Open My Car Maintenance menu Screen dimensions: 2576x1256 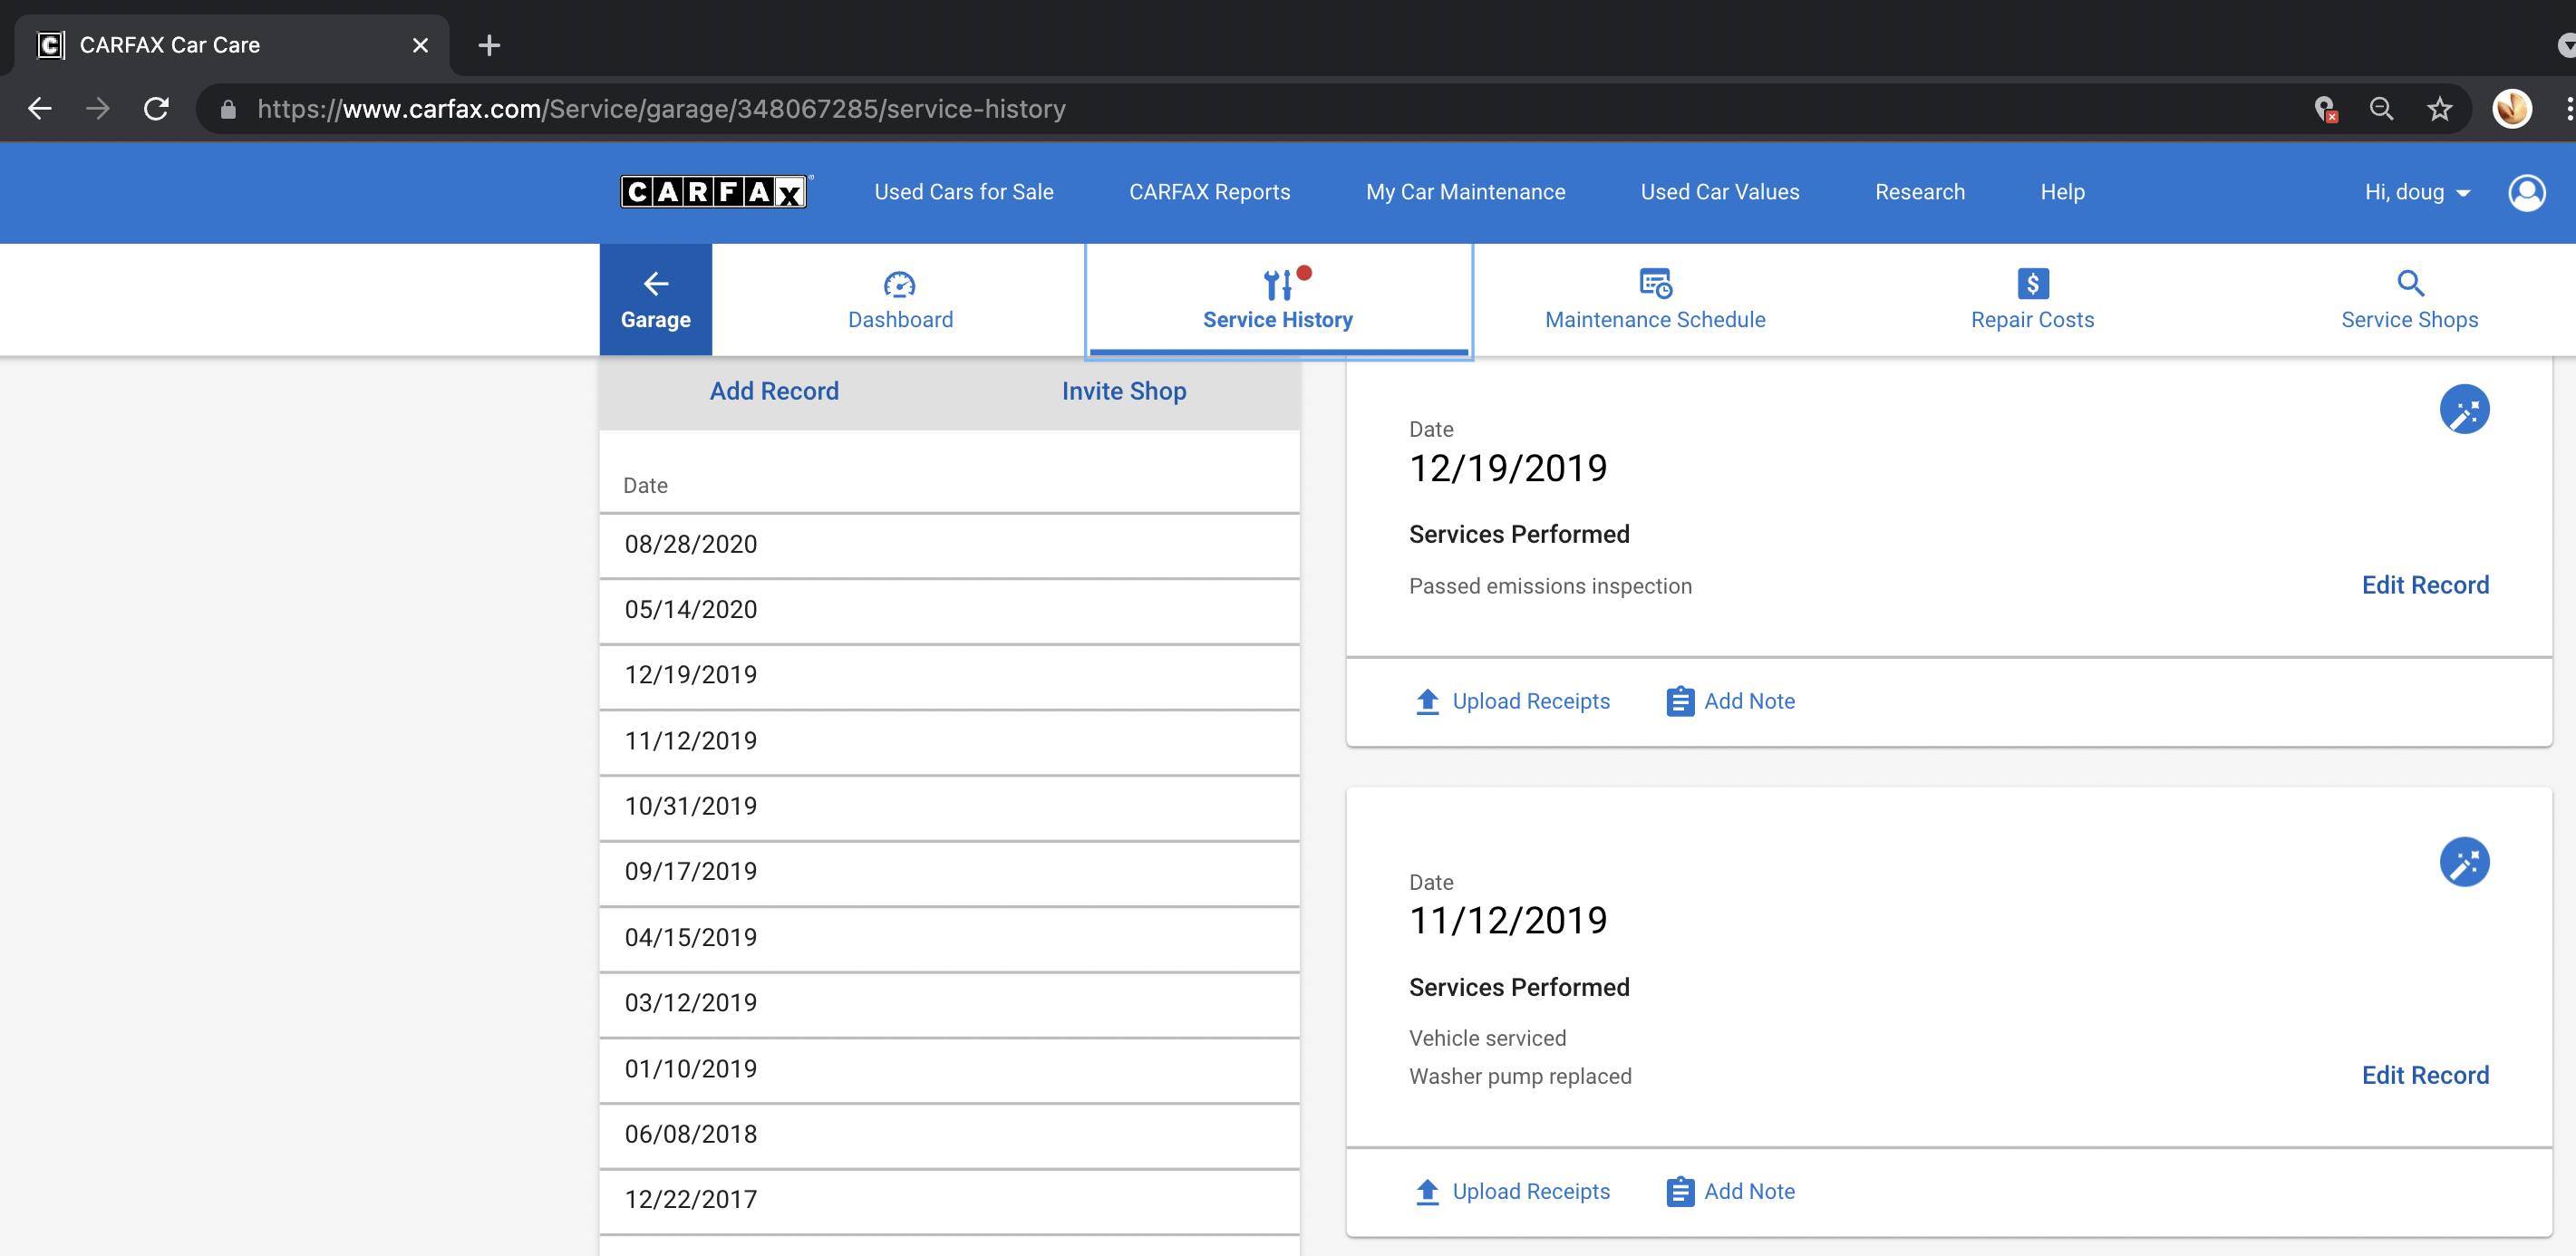[x=1466, y=192]
